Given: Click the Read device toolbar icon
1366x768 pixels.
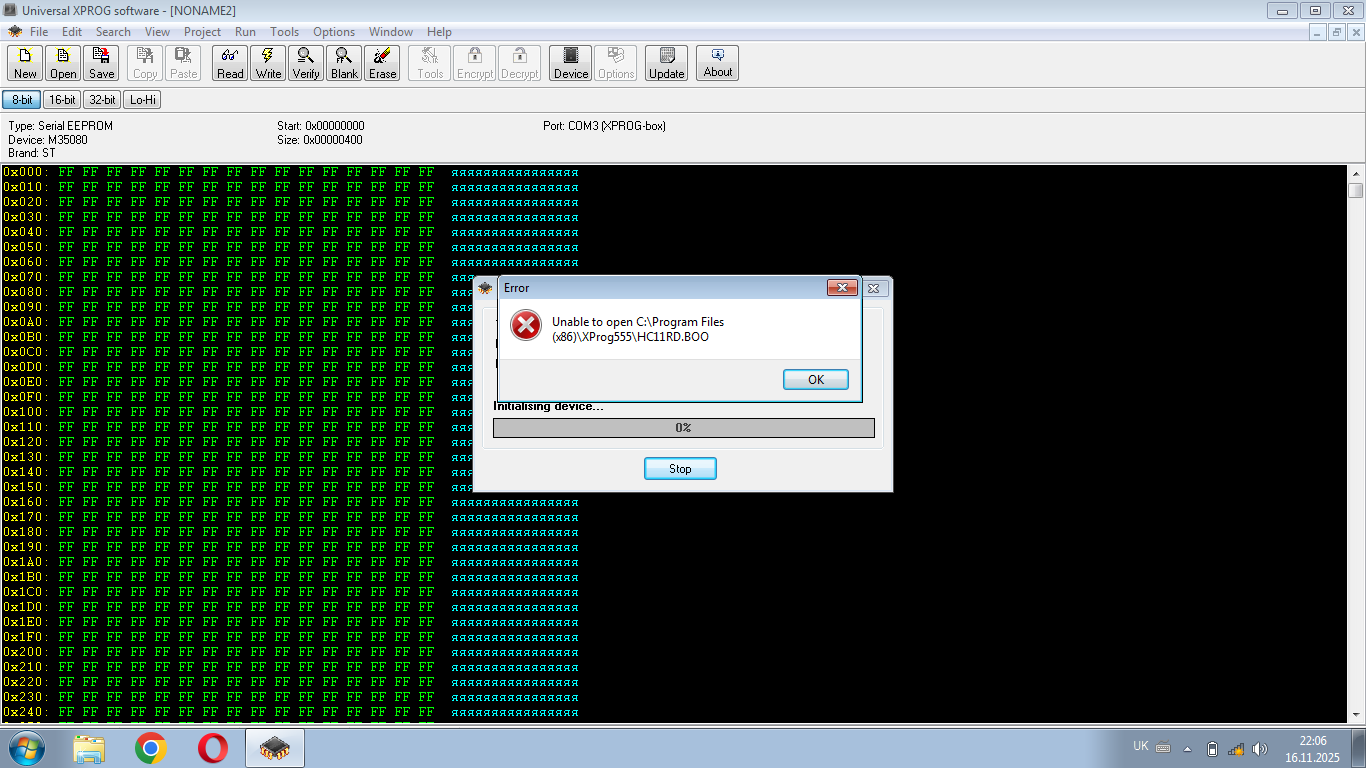Looking at the screenshot, I should point(230,63).
